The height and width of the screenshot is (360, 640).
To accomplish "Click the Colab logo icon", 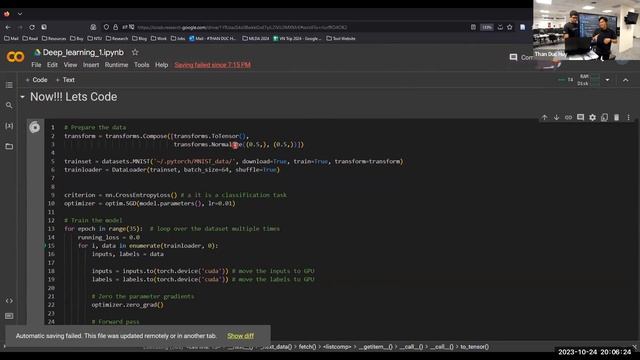I will [x=15, y=57].
